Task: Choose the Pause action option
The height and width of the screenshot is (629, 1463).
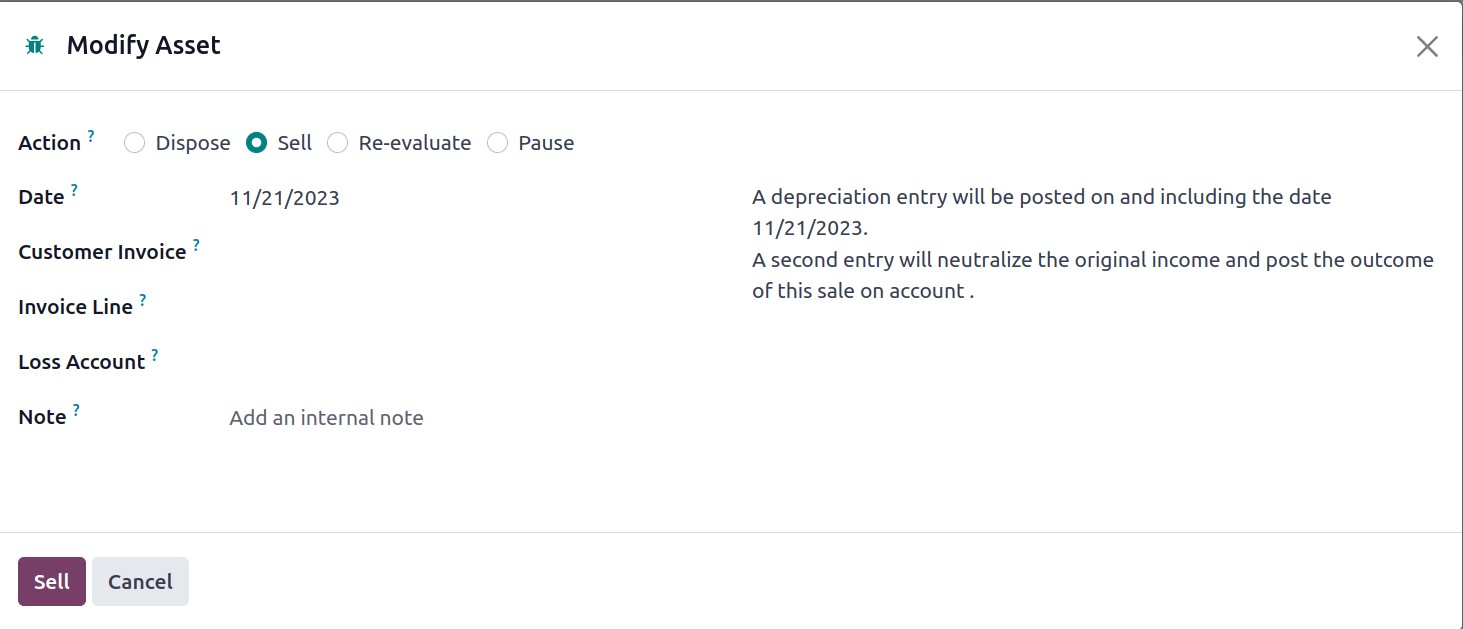Action: [497, 143]
